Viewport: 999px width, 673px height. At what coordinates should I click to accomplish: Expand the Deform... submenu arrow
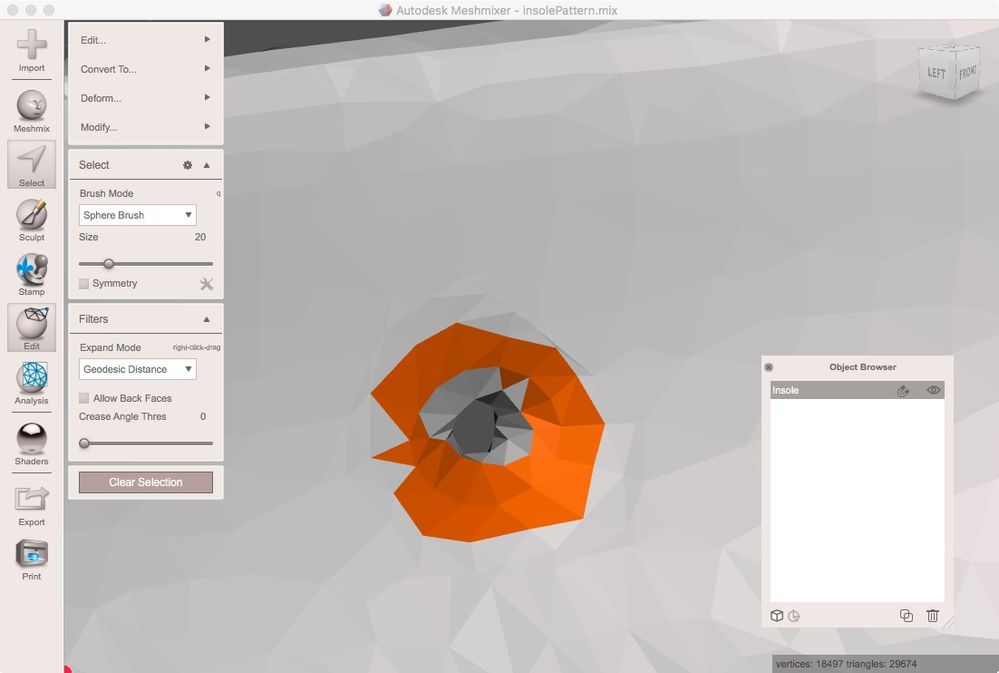207,98
